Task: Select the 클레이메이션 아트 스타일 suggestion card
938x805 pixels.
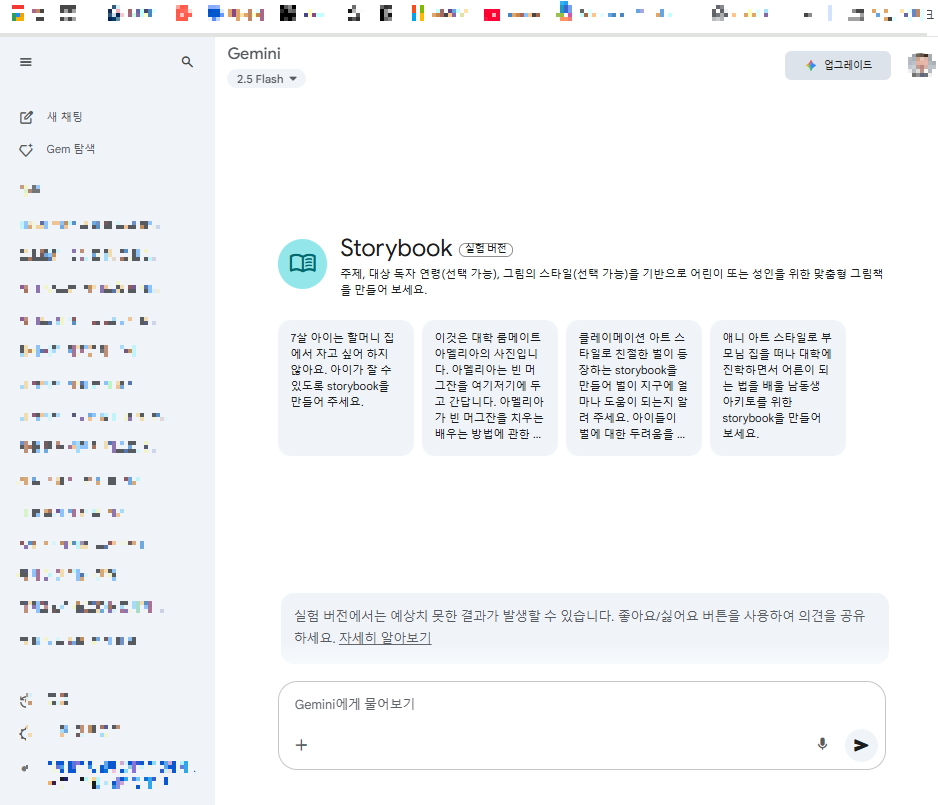Action: [x=634, y=388]
